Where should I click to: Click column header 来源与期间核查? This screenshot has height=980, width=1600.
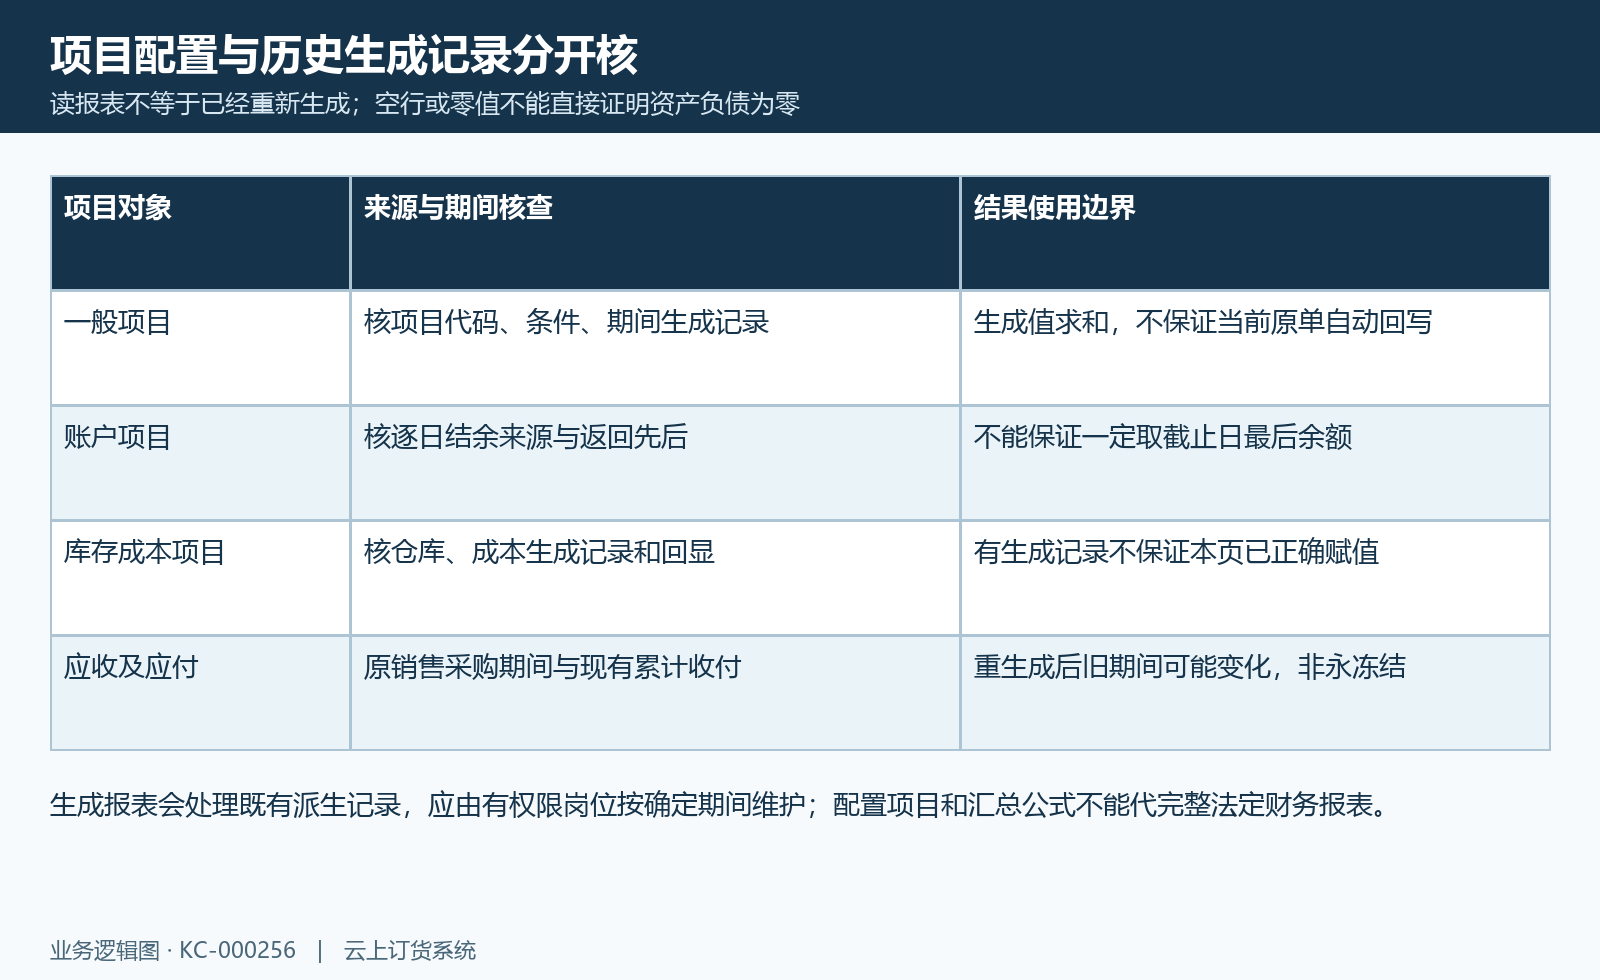[x=655, y=233]
